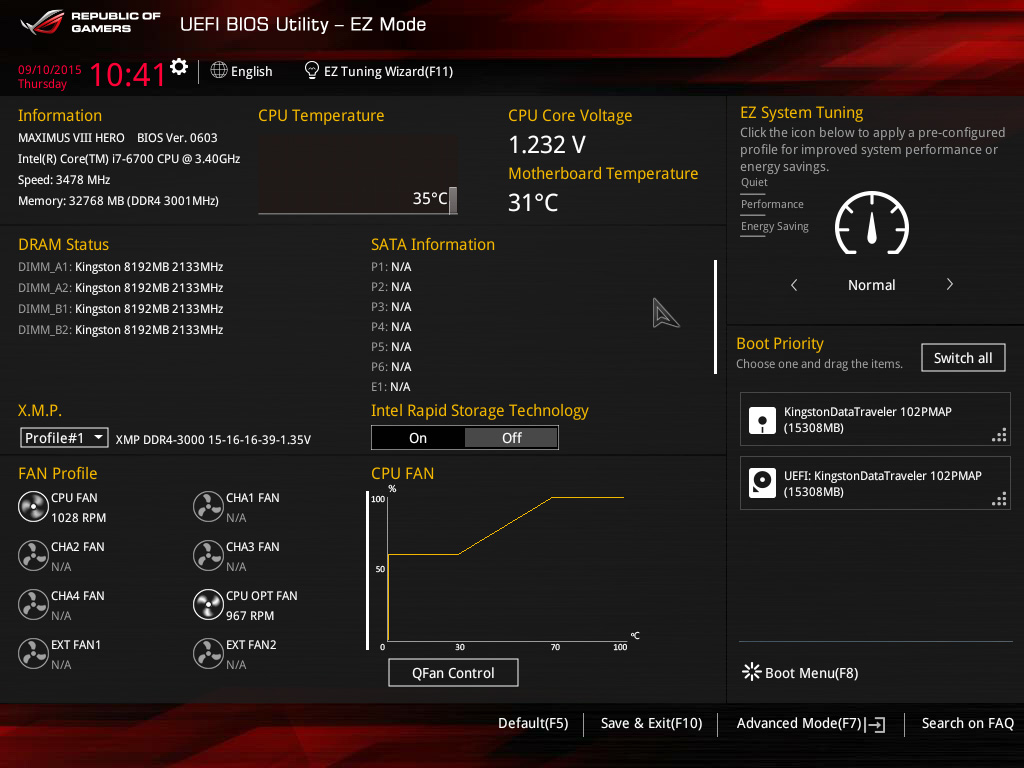Image resolution: width=1024 pixels, height=768 pixels.
Task: Go to previous EZ tuning mode arrow
Action: point(794,285)
